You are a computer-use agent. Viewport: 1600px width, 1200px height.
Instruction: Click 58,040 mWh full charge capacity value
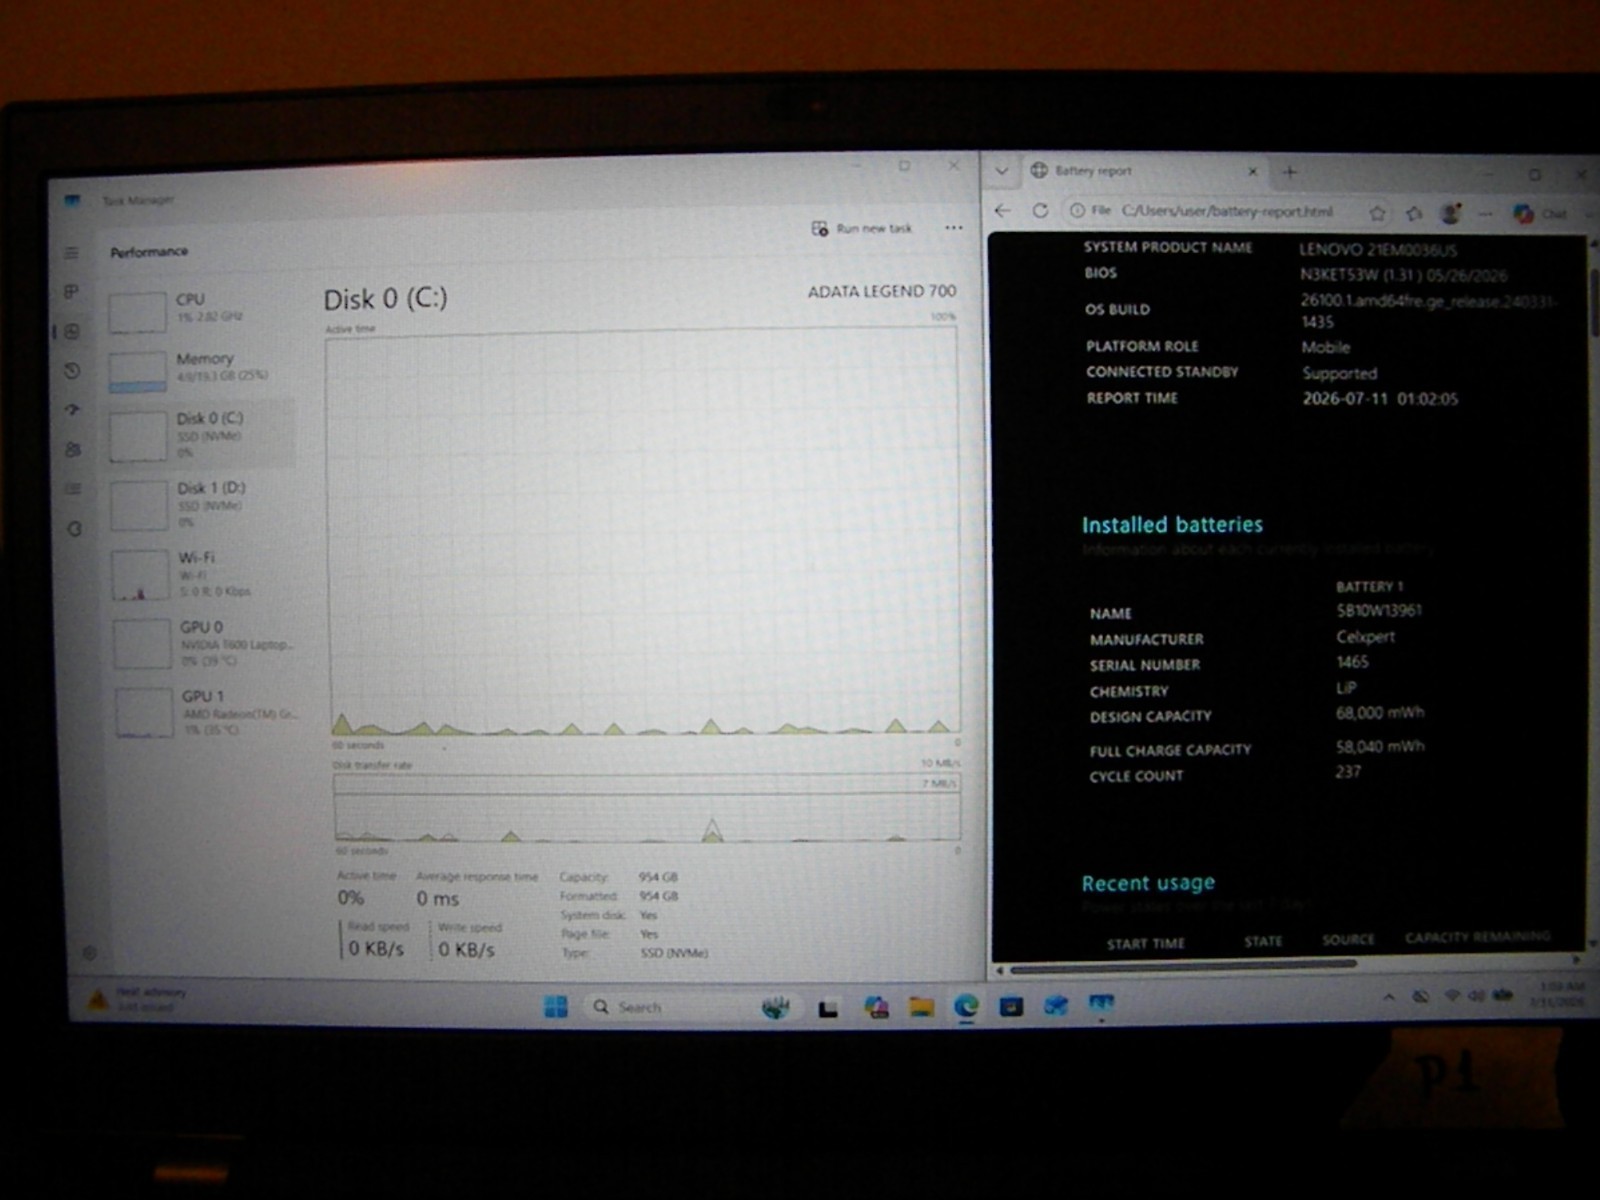coord(1380,746)
